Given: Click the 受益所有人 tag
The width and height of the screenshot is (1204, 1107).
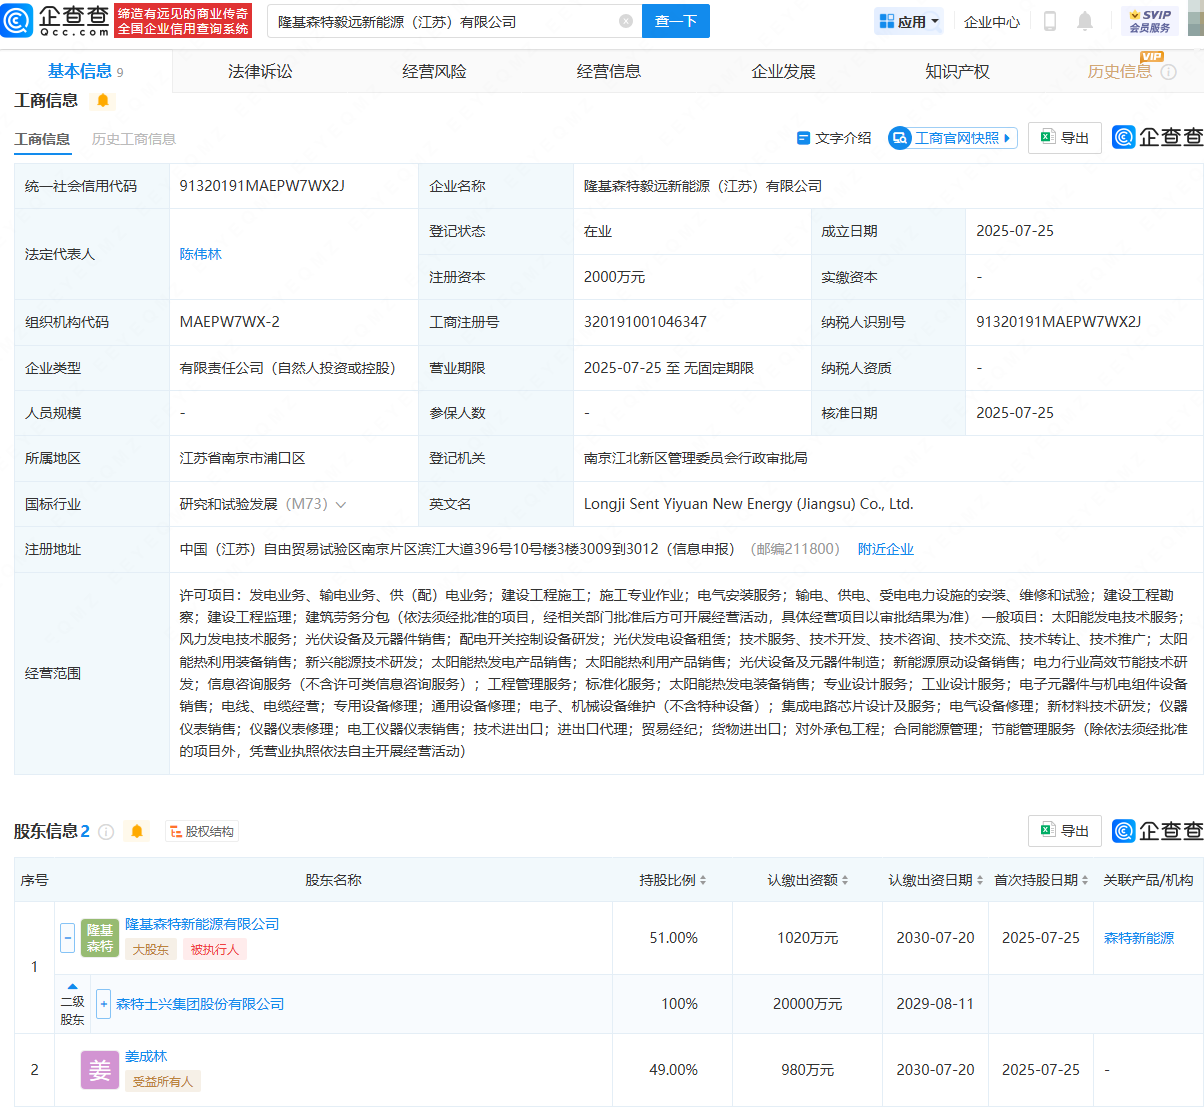Looking at the screenshot, I should coord(163,1081).
